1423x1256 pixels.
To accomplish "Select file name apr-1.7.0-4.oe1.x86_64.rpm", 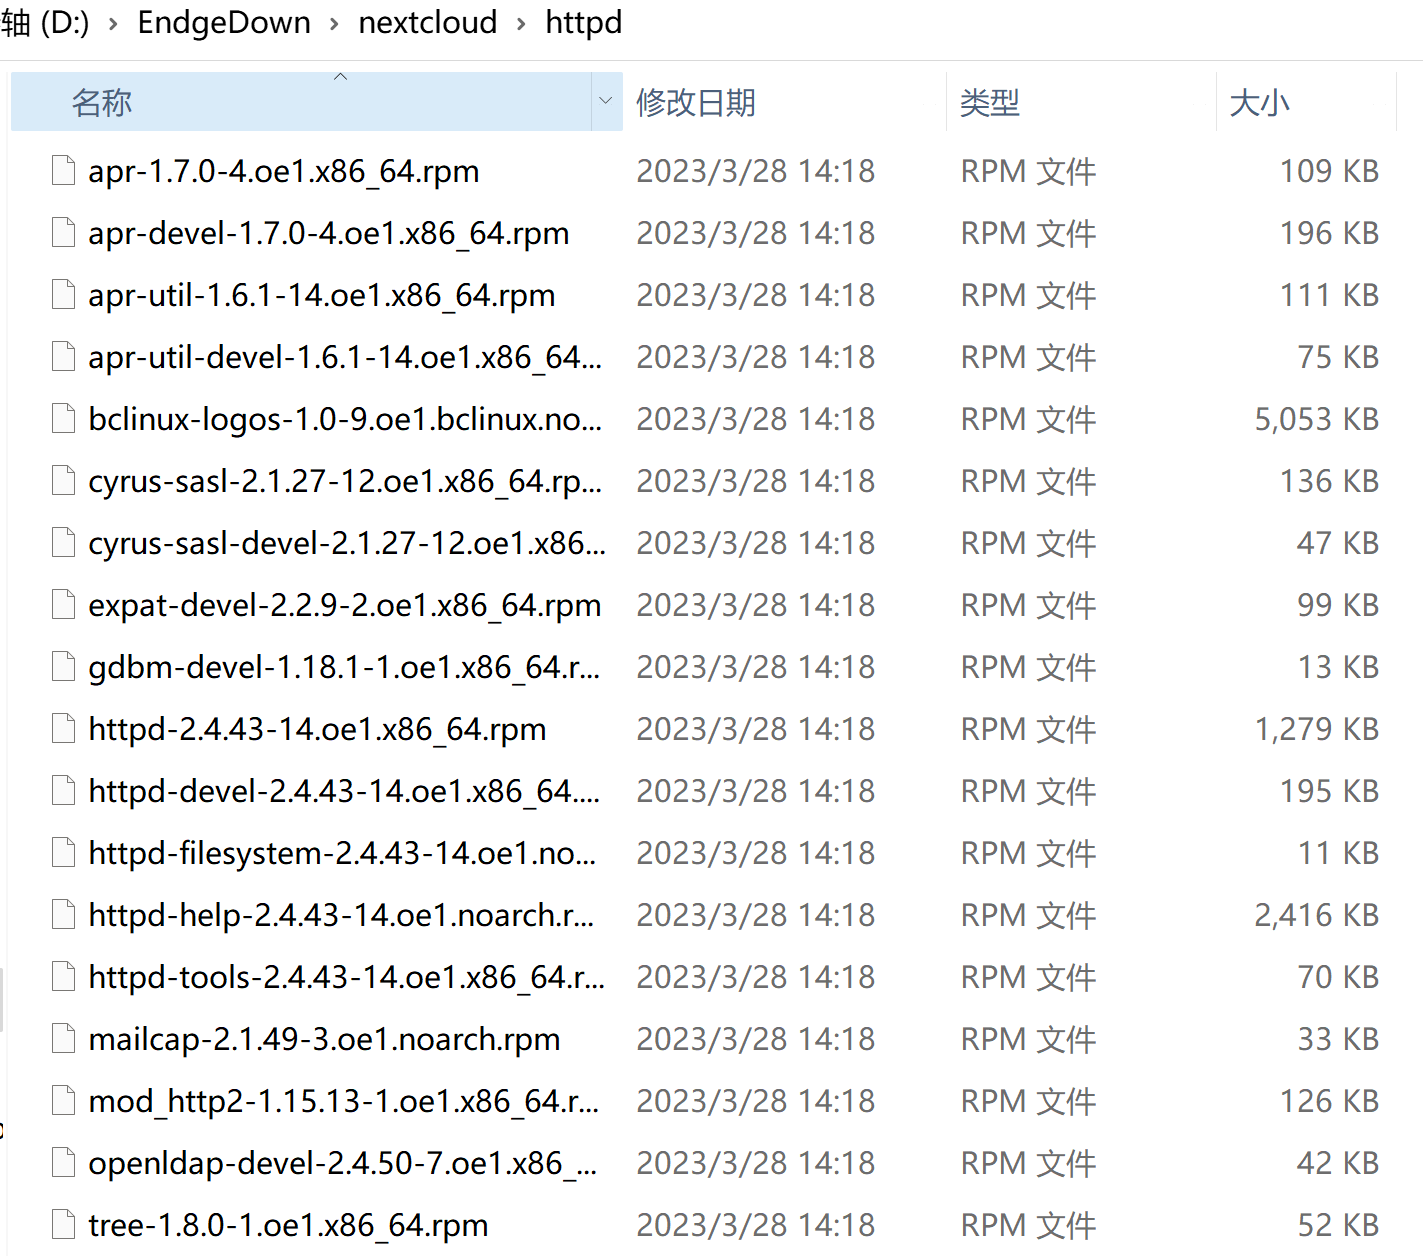I will tap(284, 171).
